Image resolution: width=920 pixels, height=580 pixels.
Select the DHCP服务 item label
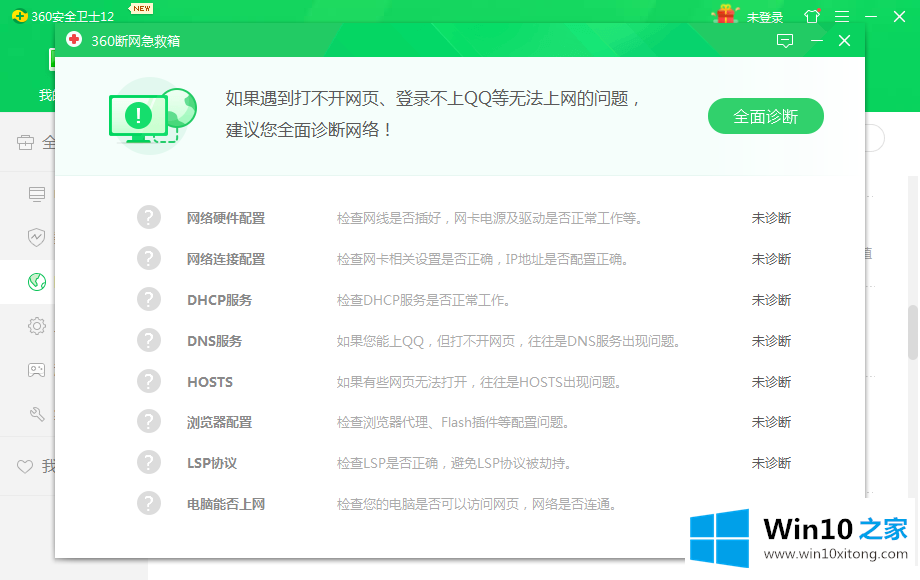click(219, 300)
